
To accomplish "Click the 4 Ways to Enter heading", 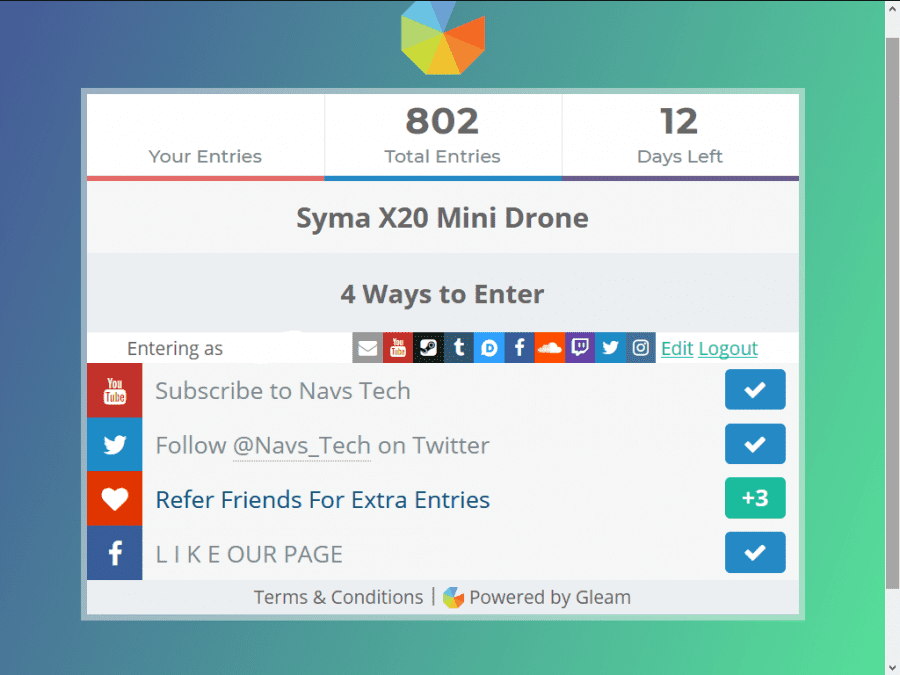I will 443,294.
